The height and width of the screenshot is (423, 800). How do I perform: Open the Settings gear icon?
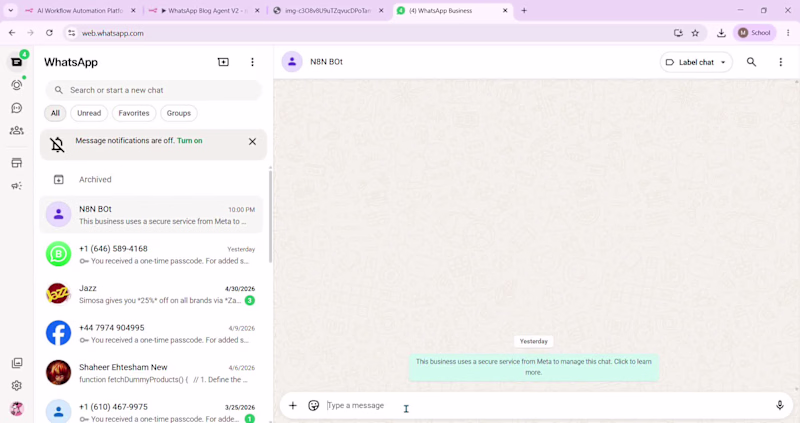[x=17, y=386]
